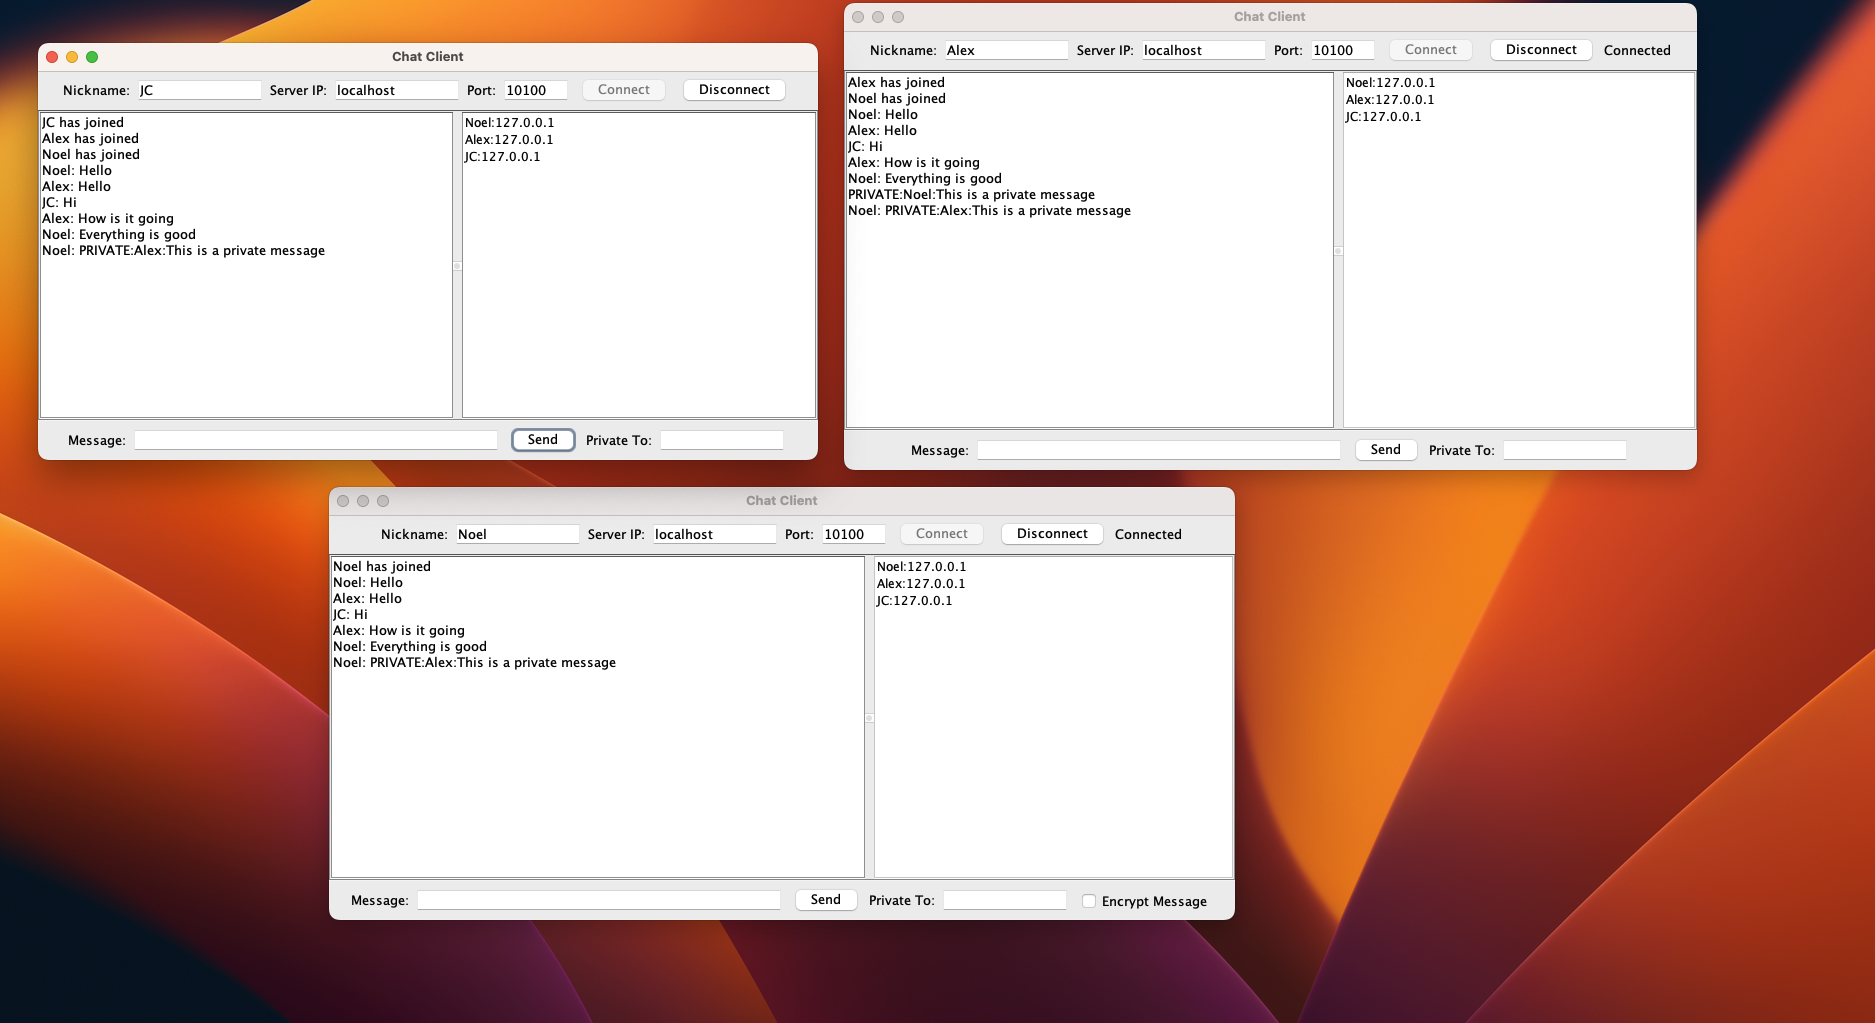Click 'Alex: How is it going' in Noel's log

point(399,631)
